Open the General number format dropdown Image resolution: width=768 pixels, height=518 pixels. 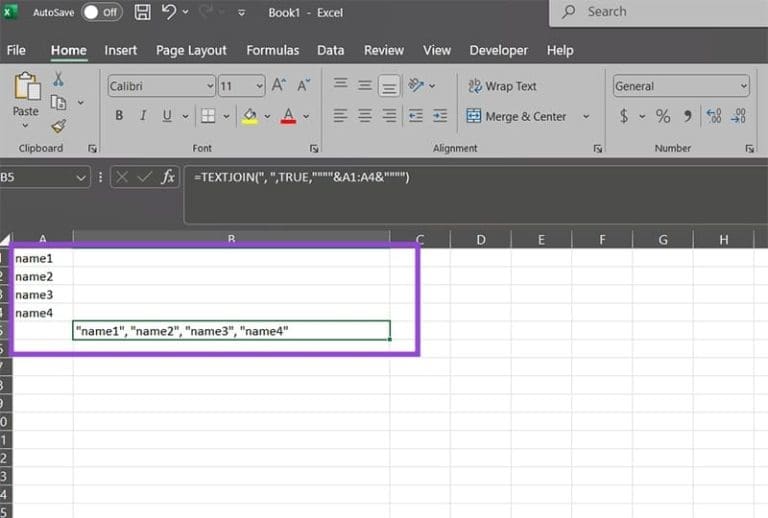click(x=680, y=86)
